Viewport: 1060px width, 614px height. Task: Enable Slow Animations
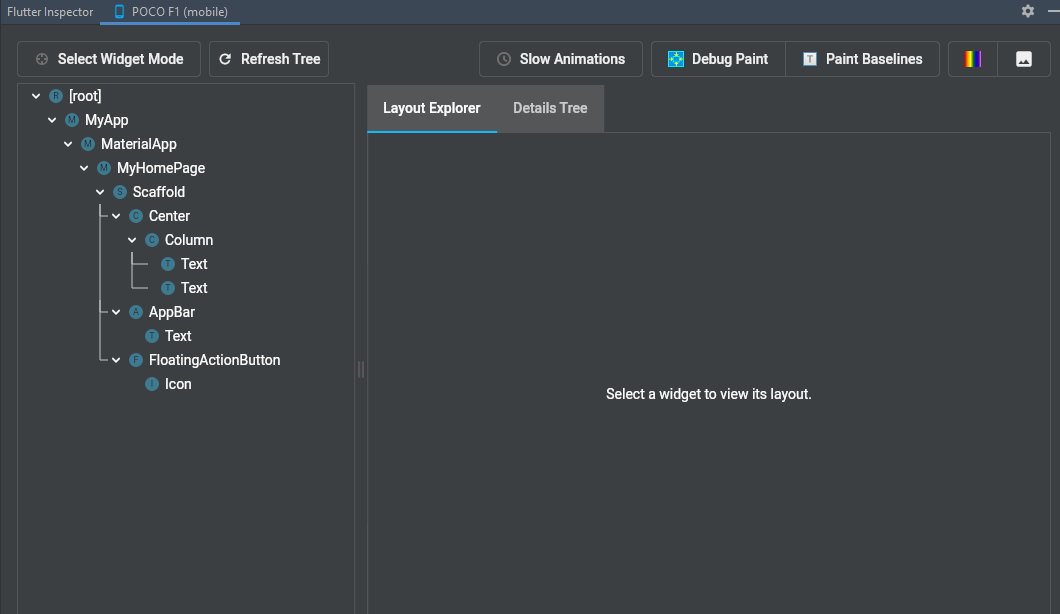(560, 59)
